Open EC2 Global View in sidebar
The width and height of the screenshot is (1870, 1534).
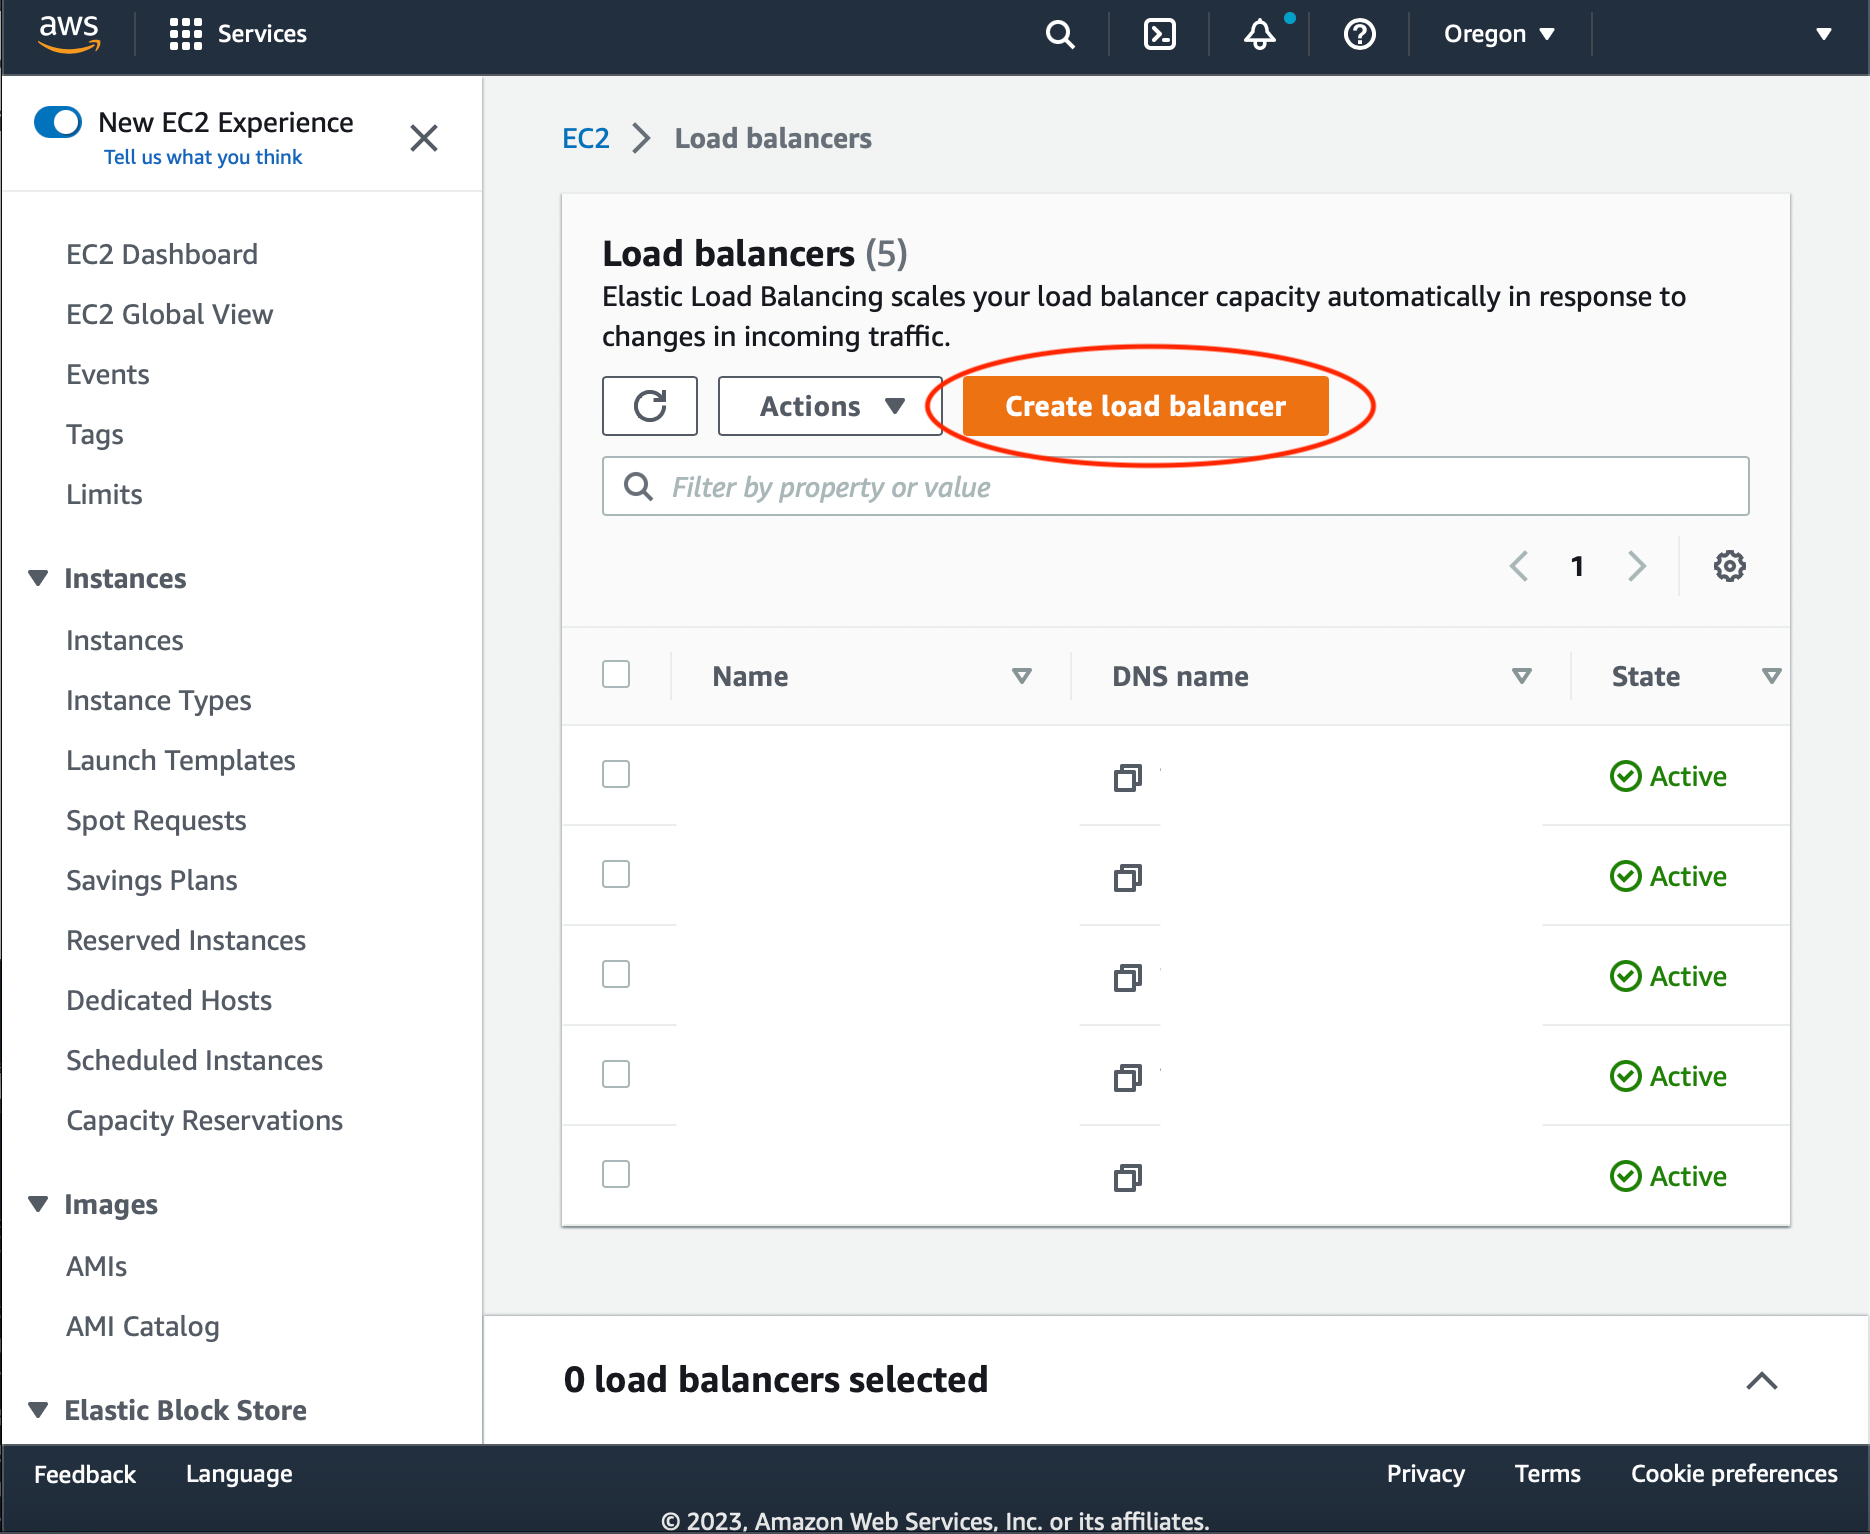coord(170,314)
